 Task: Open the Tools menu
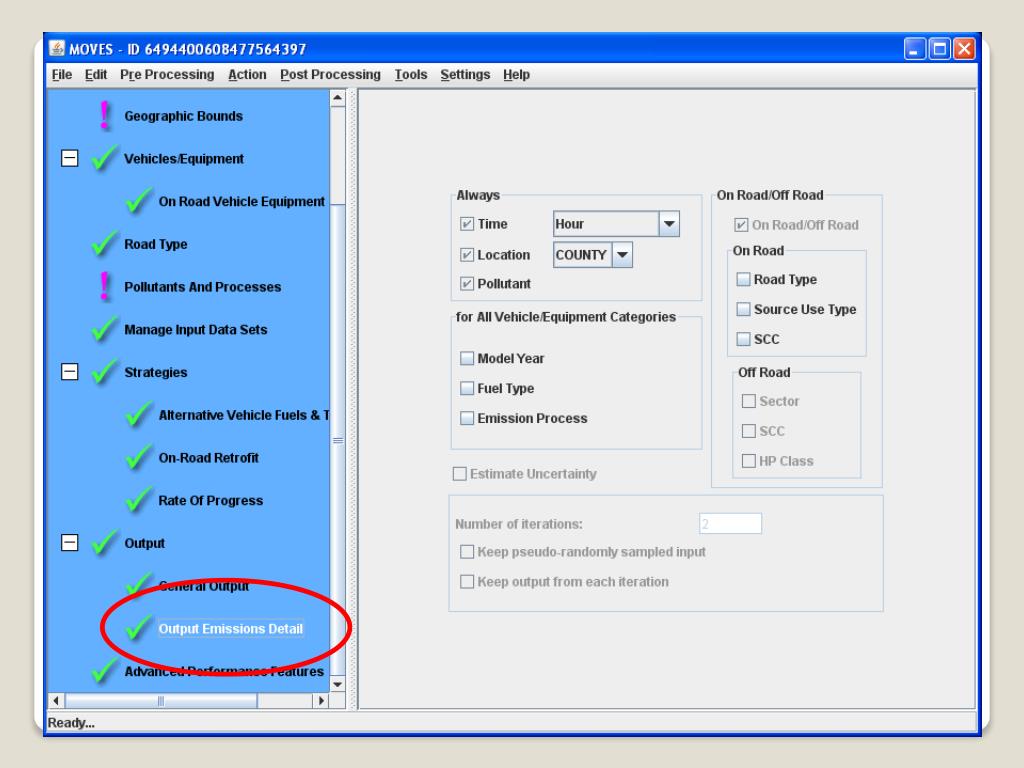click(411, 74)
